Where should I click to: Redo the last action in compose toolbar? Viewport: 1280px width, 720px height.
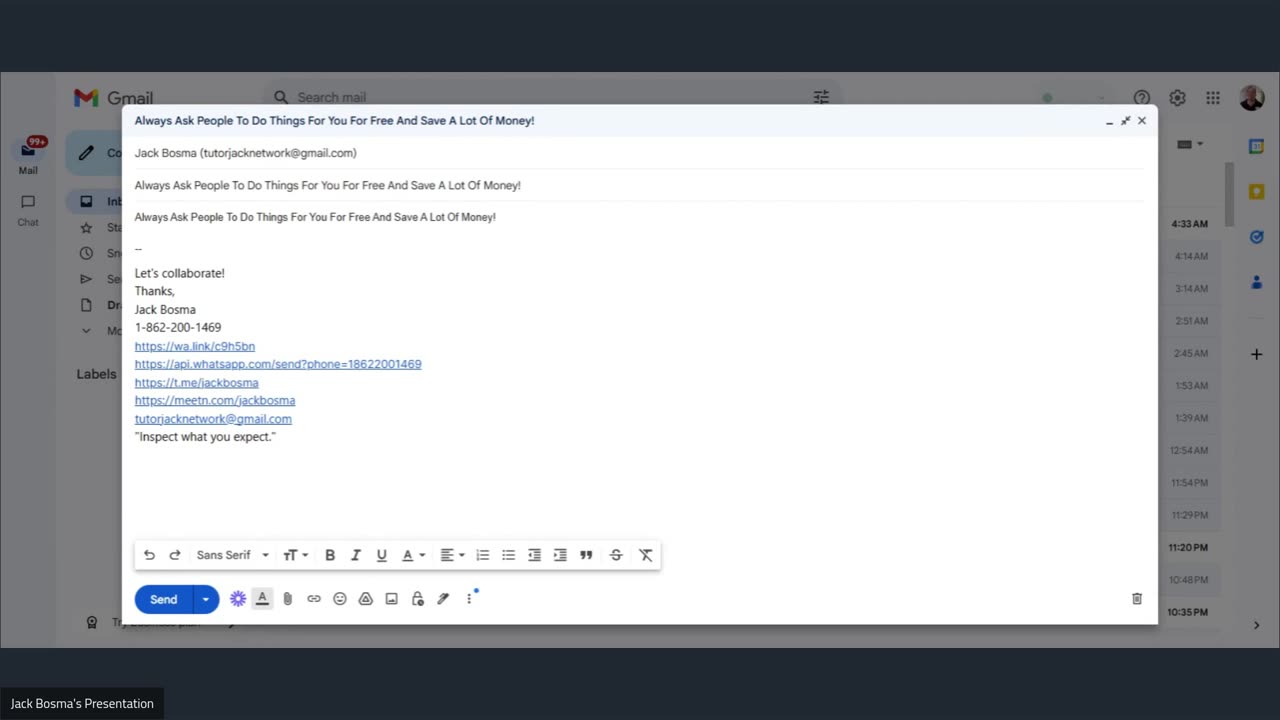pyautogui.click(x=175, y=555)
